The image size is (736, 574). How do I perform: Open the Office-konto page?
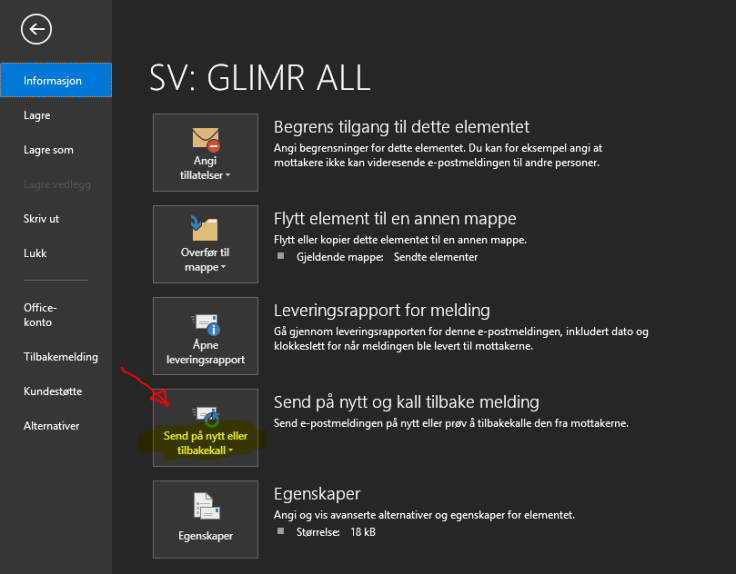(40, 315)
